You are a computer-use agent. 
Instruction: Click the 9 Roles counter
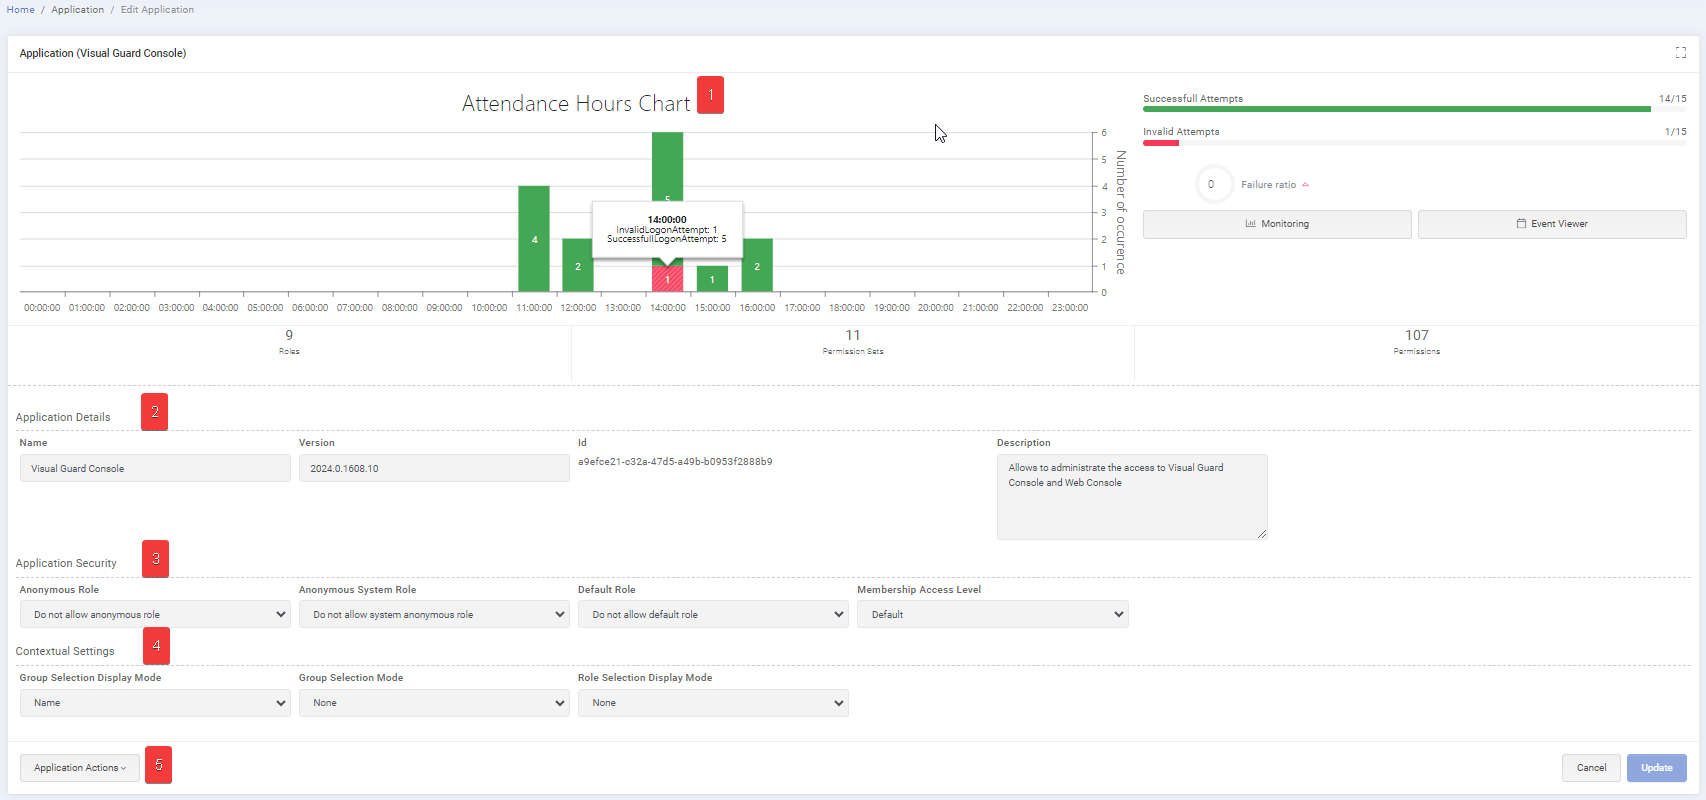tap(289, 341)
